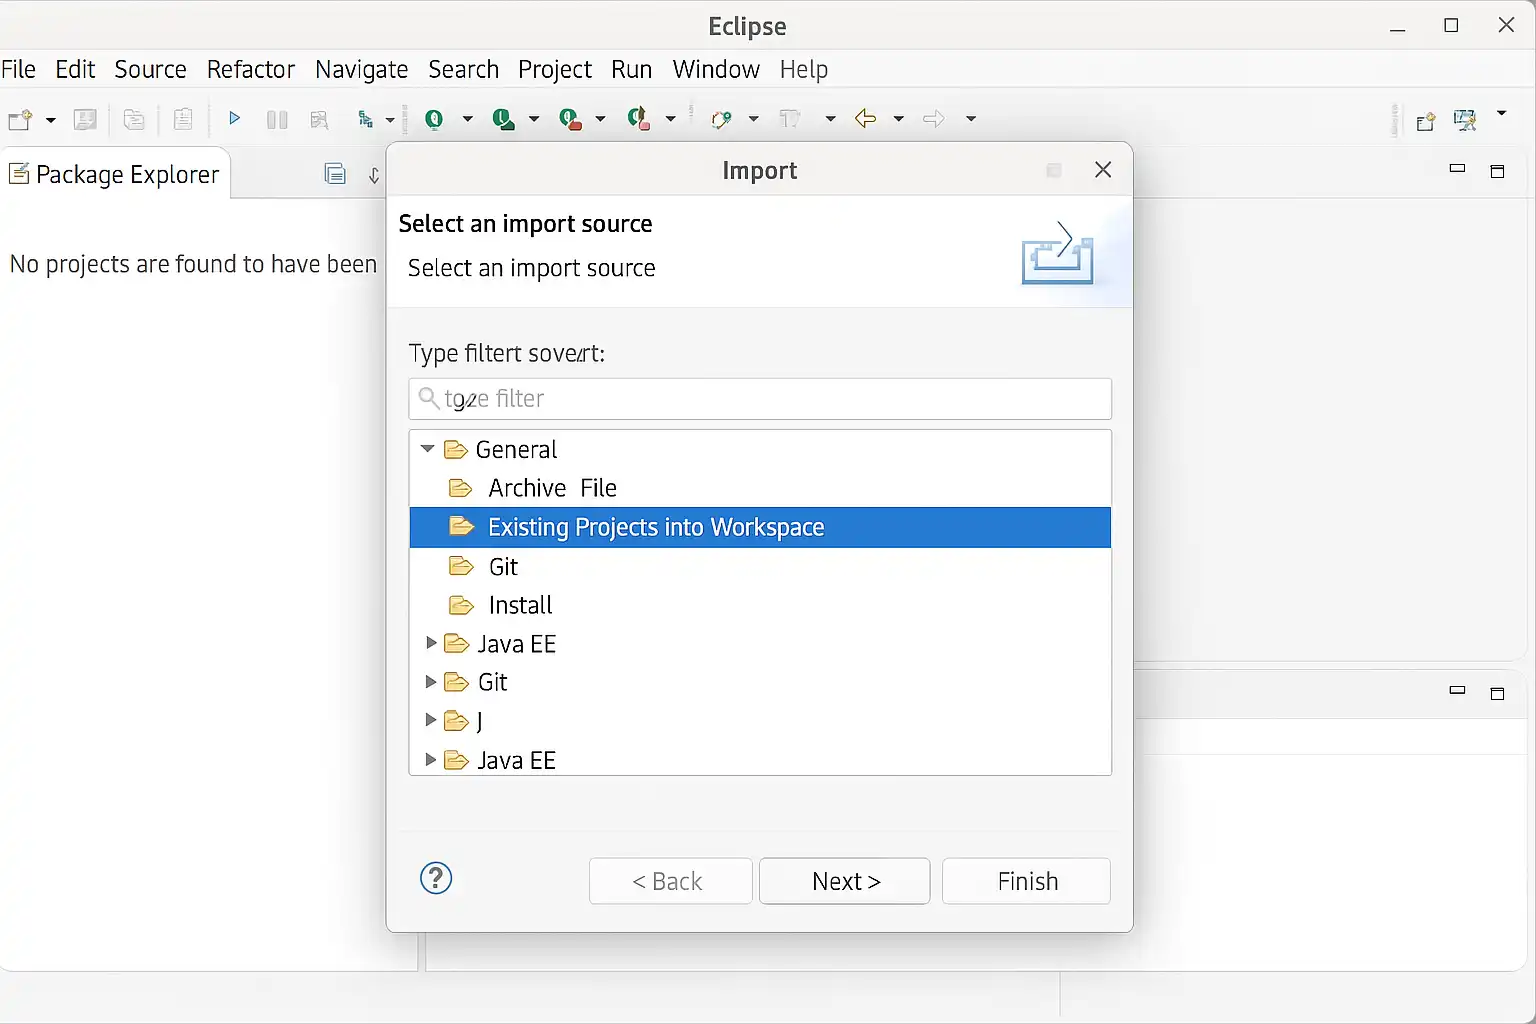Click the blue perspective icon beside Open Perspective

1465,120
